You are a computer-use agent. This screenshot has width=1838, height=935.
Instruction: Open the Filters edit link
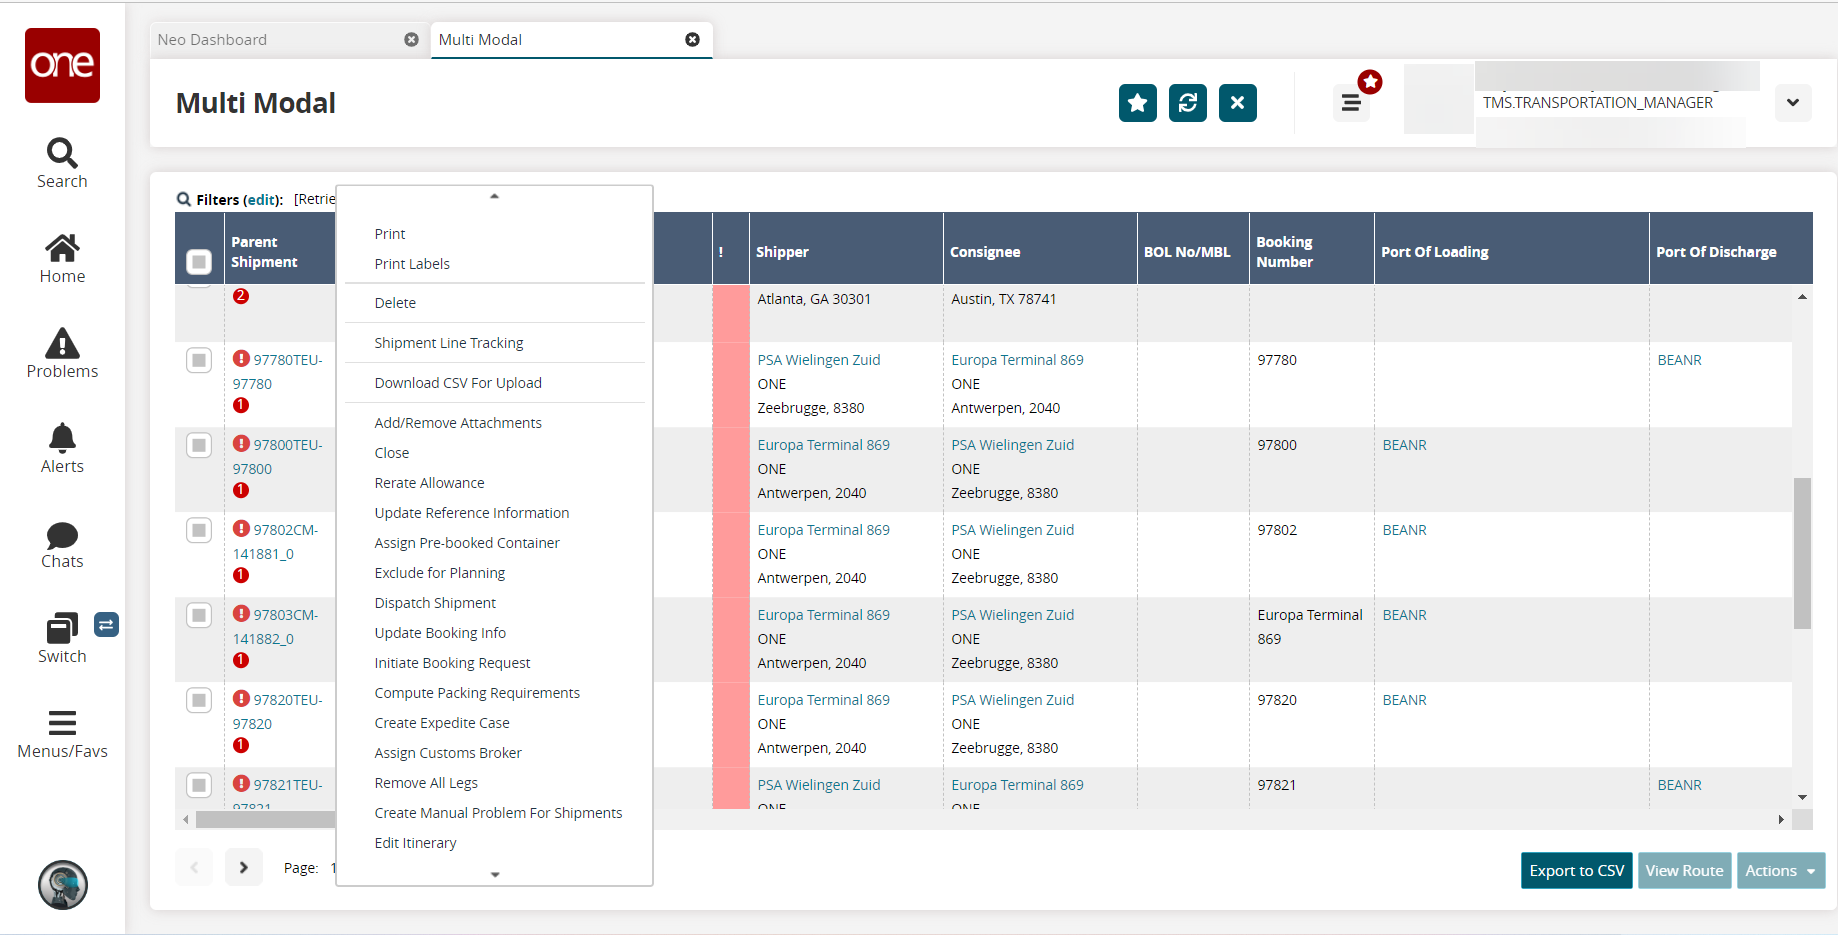pos(262,200)
